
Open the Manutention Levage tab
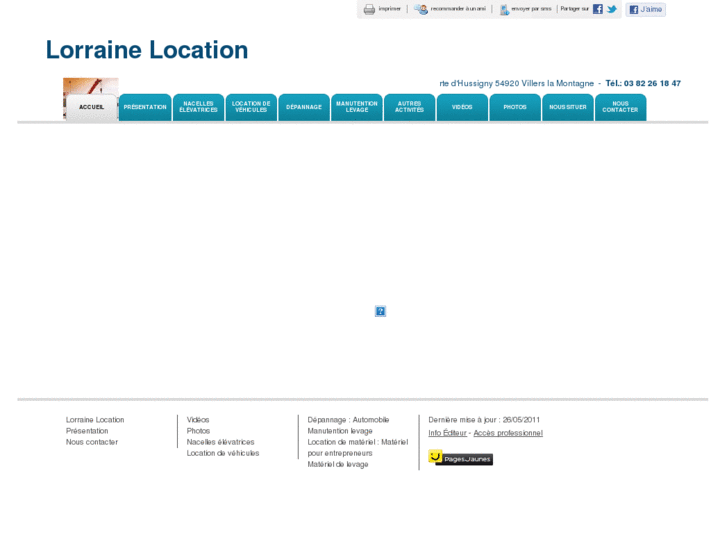pos(357,108)
